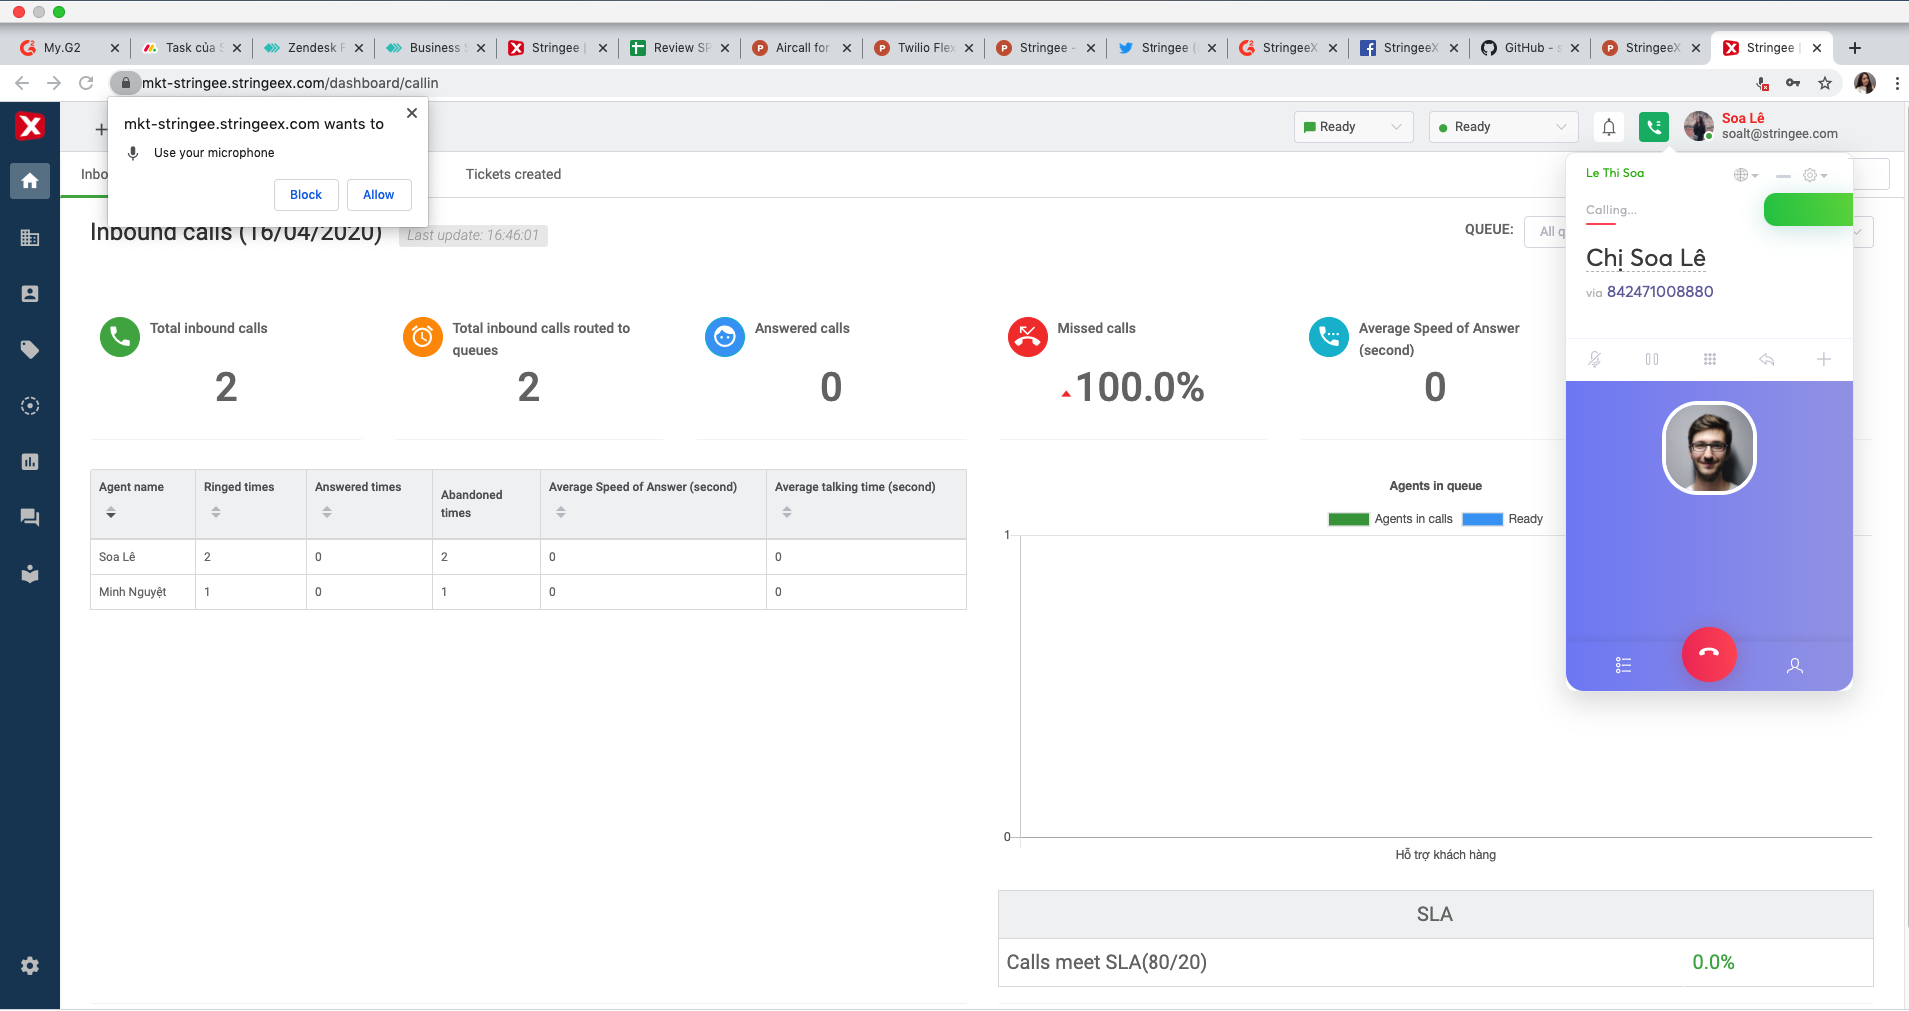Open call list icon at widget bottom
This screenshot has width=1909, height=1011.
(x=1623, y=665)
